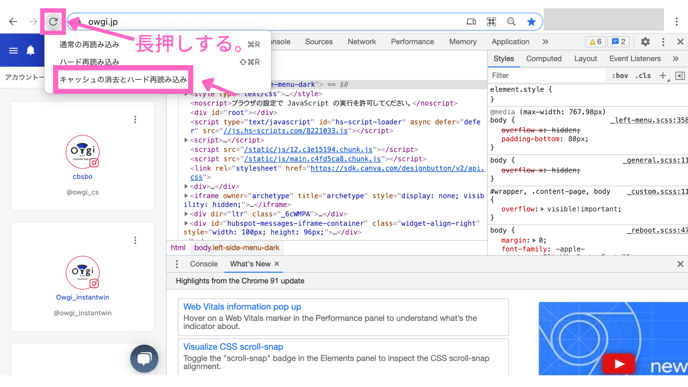Click the Styles filter input field

coord(547,75)
